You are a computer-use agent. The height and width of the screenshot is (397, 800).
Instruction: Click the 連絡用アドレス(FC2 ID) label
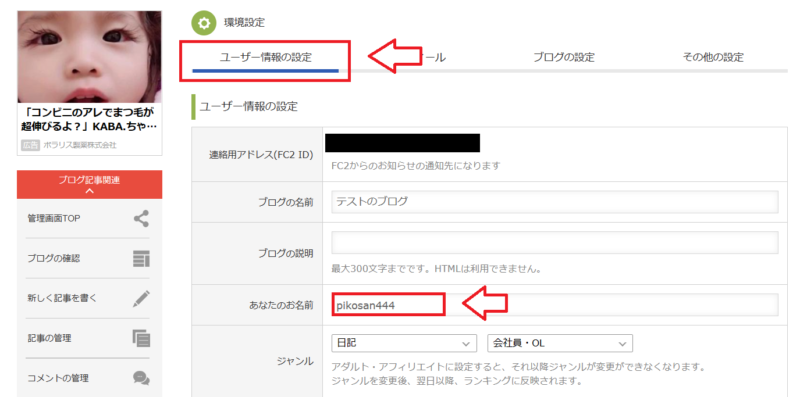261,155
